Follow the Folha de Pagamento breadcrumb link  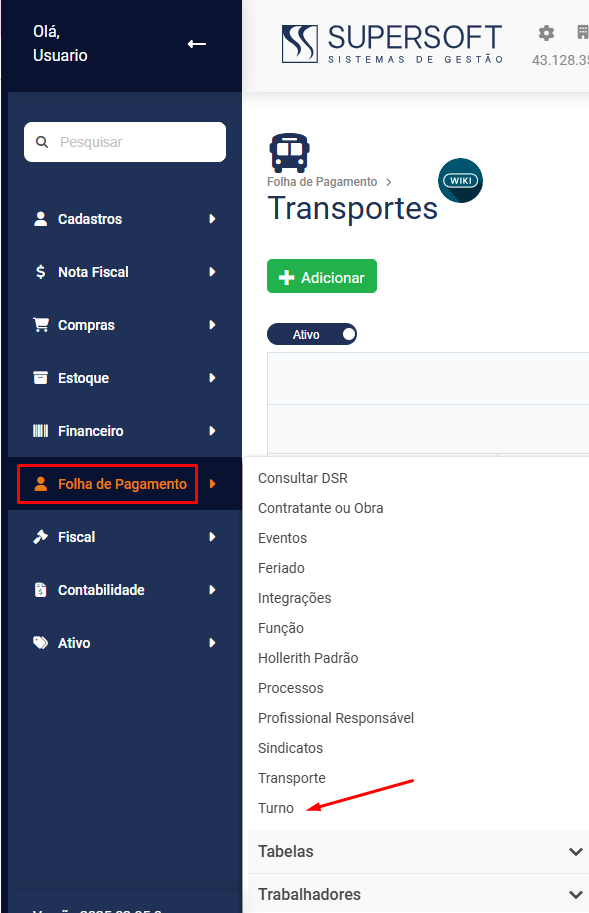click(x=322, y=182)
